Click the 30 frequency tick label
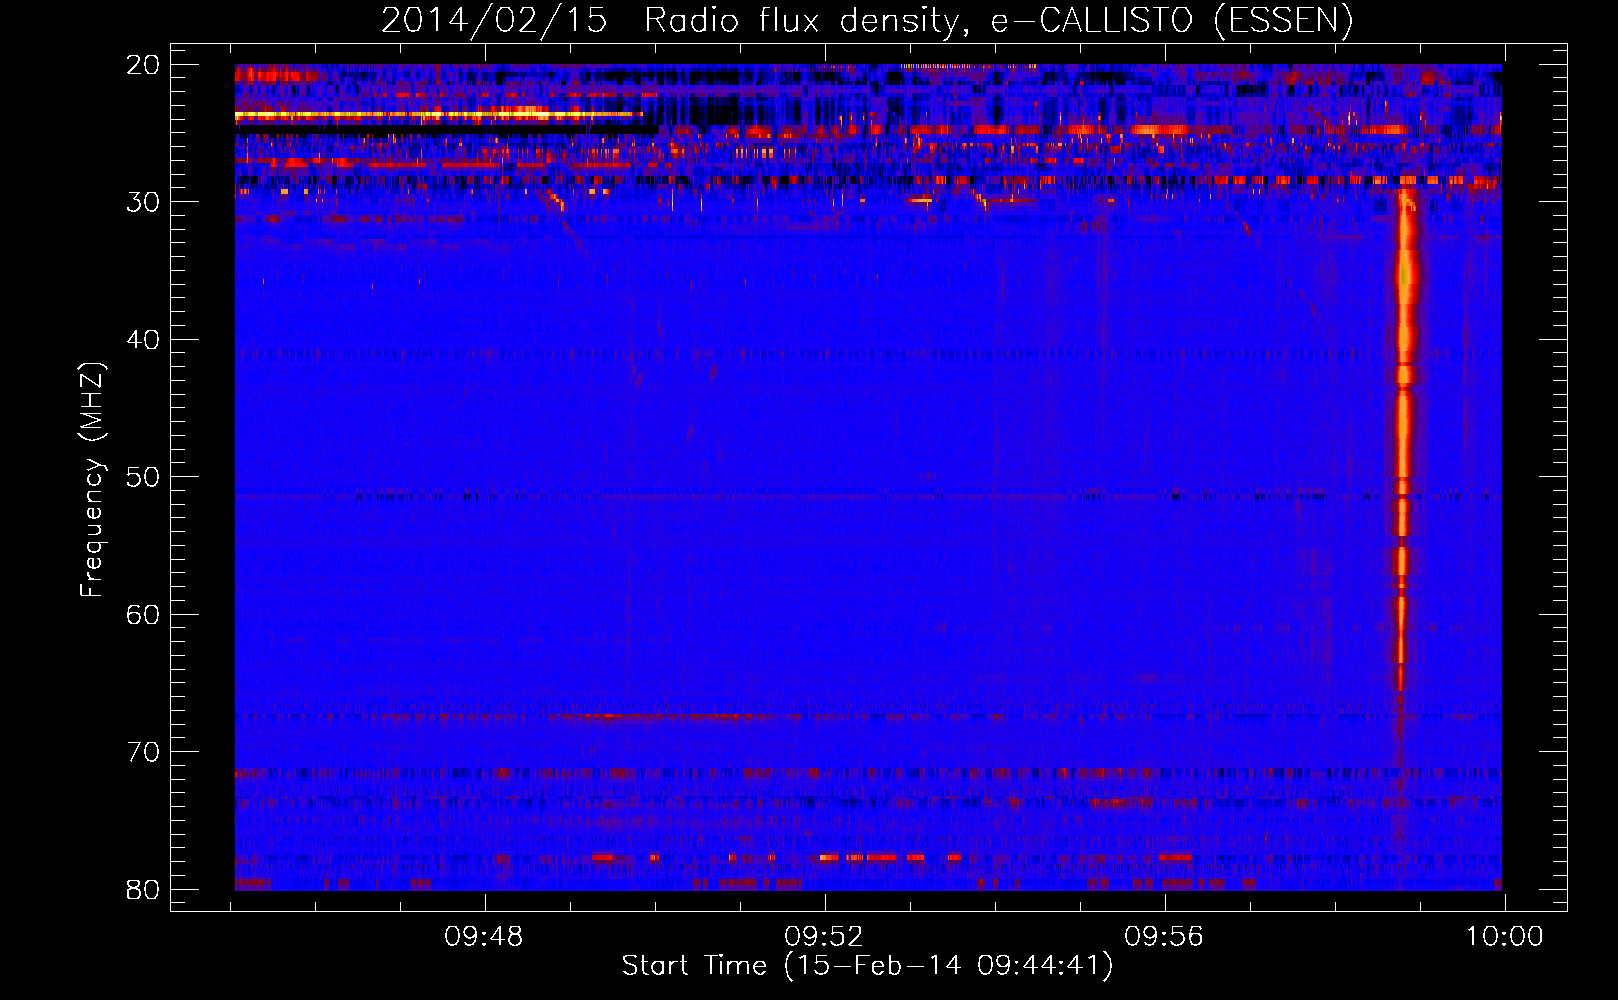This screenshot has width=1618, height=1000. pos(143,202)
